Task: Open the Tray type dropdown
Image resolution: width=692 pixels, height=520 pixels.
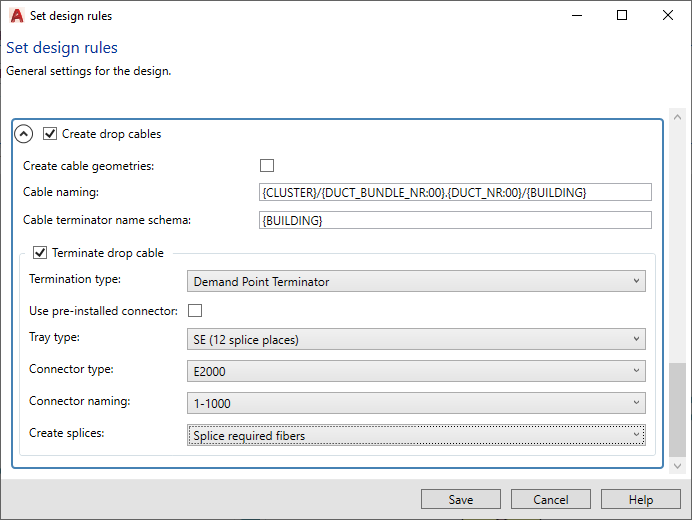Action: (416, 339)
